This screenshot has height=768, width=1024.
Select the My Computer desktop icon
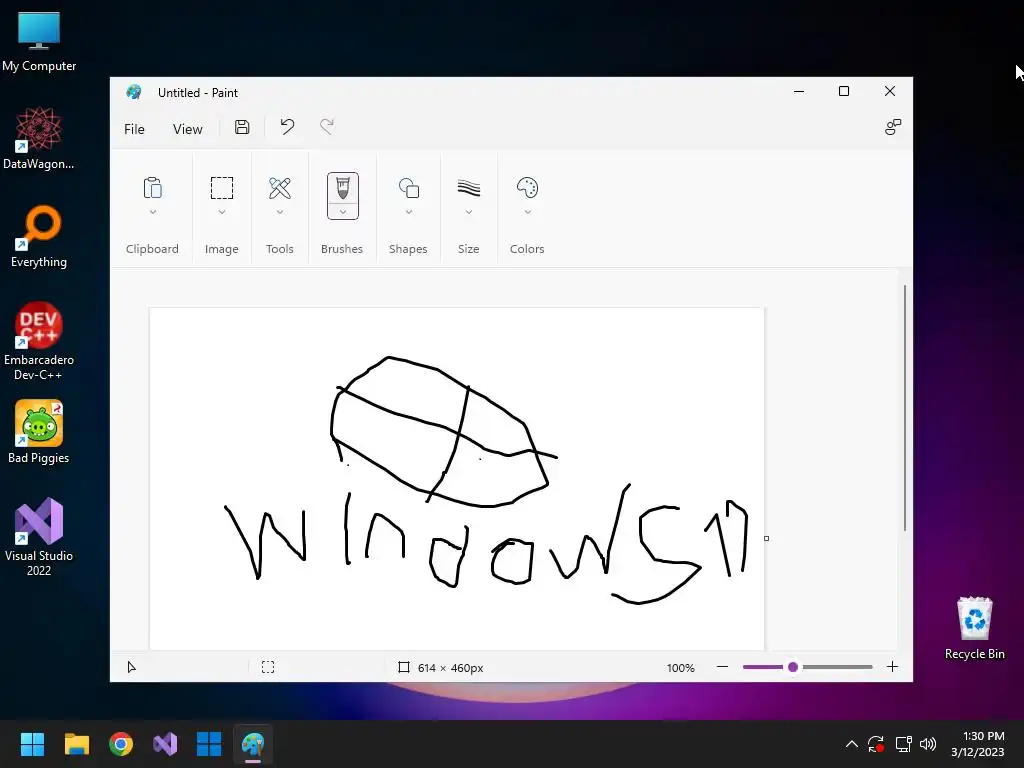[x=39, y=40]
